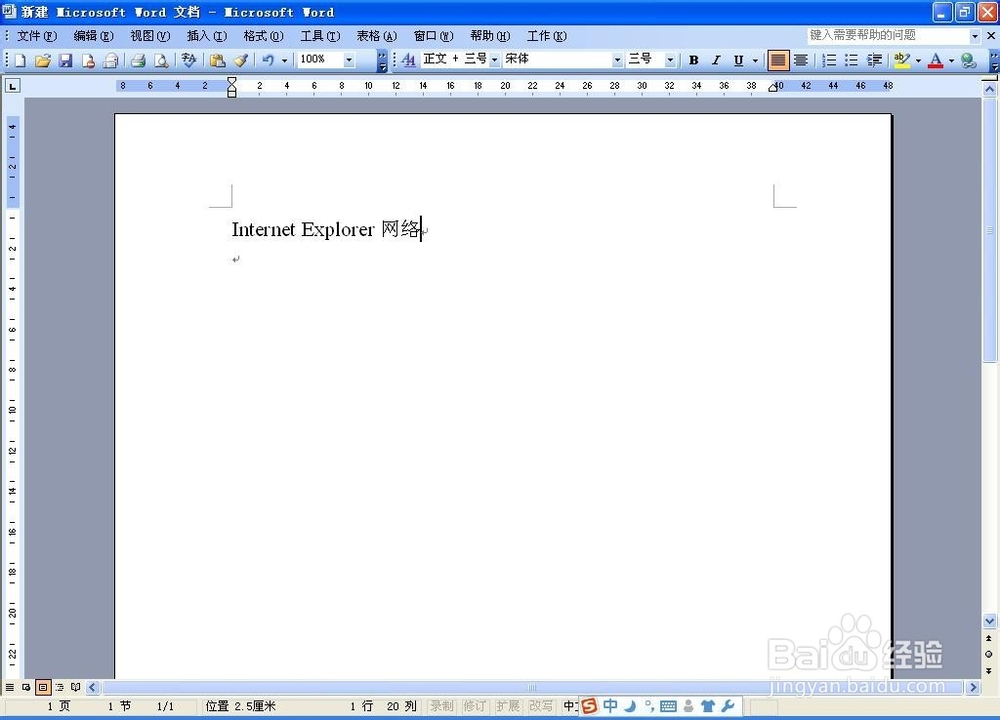The height and width of the screenshot is (720, 1000).
Task: Open the 编辑(E) menu
Action: [x=93, y=36]
